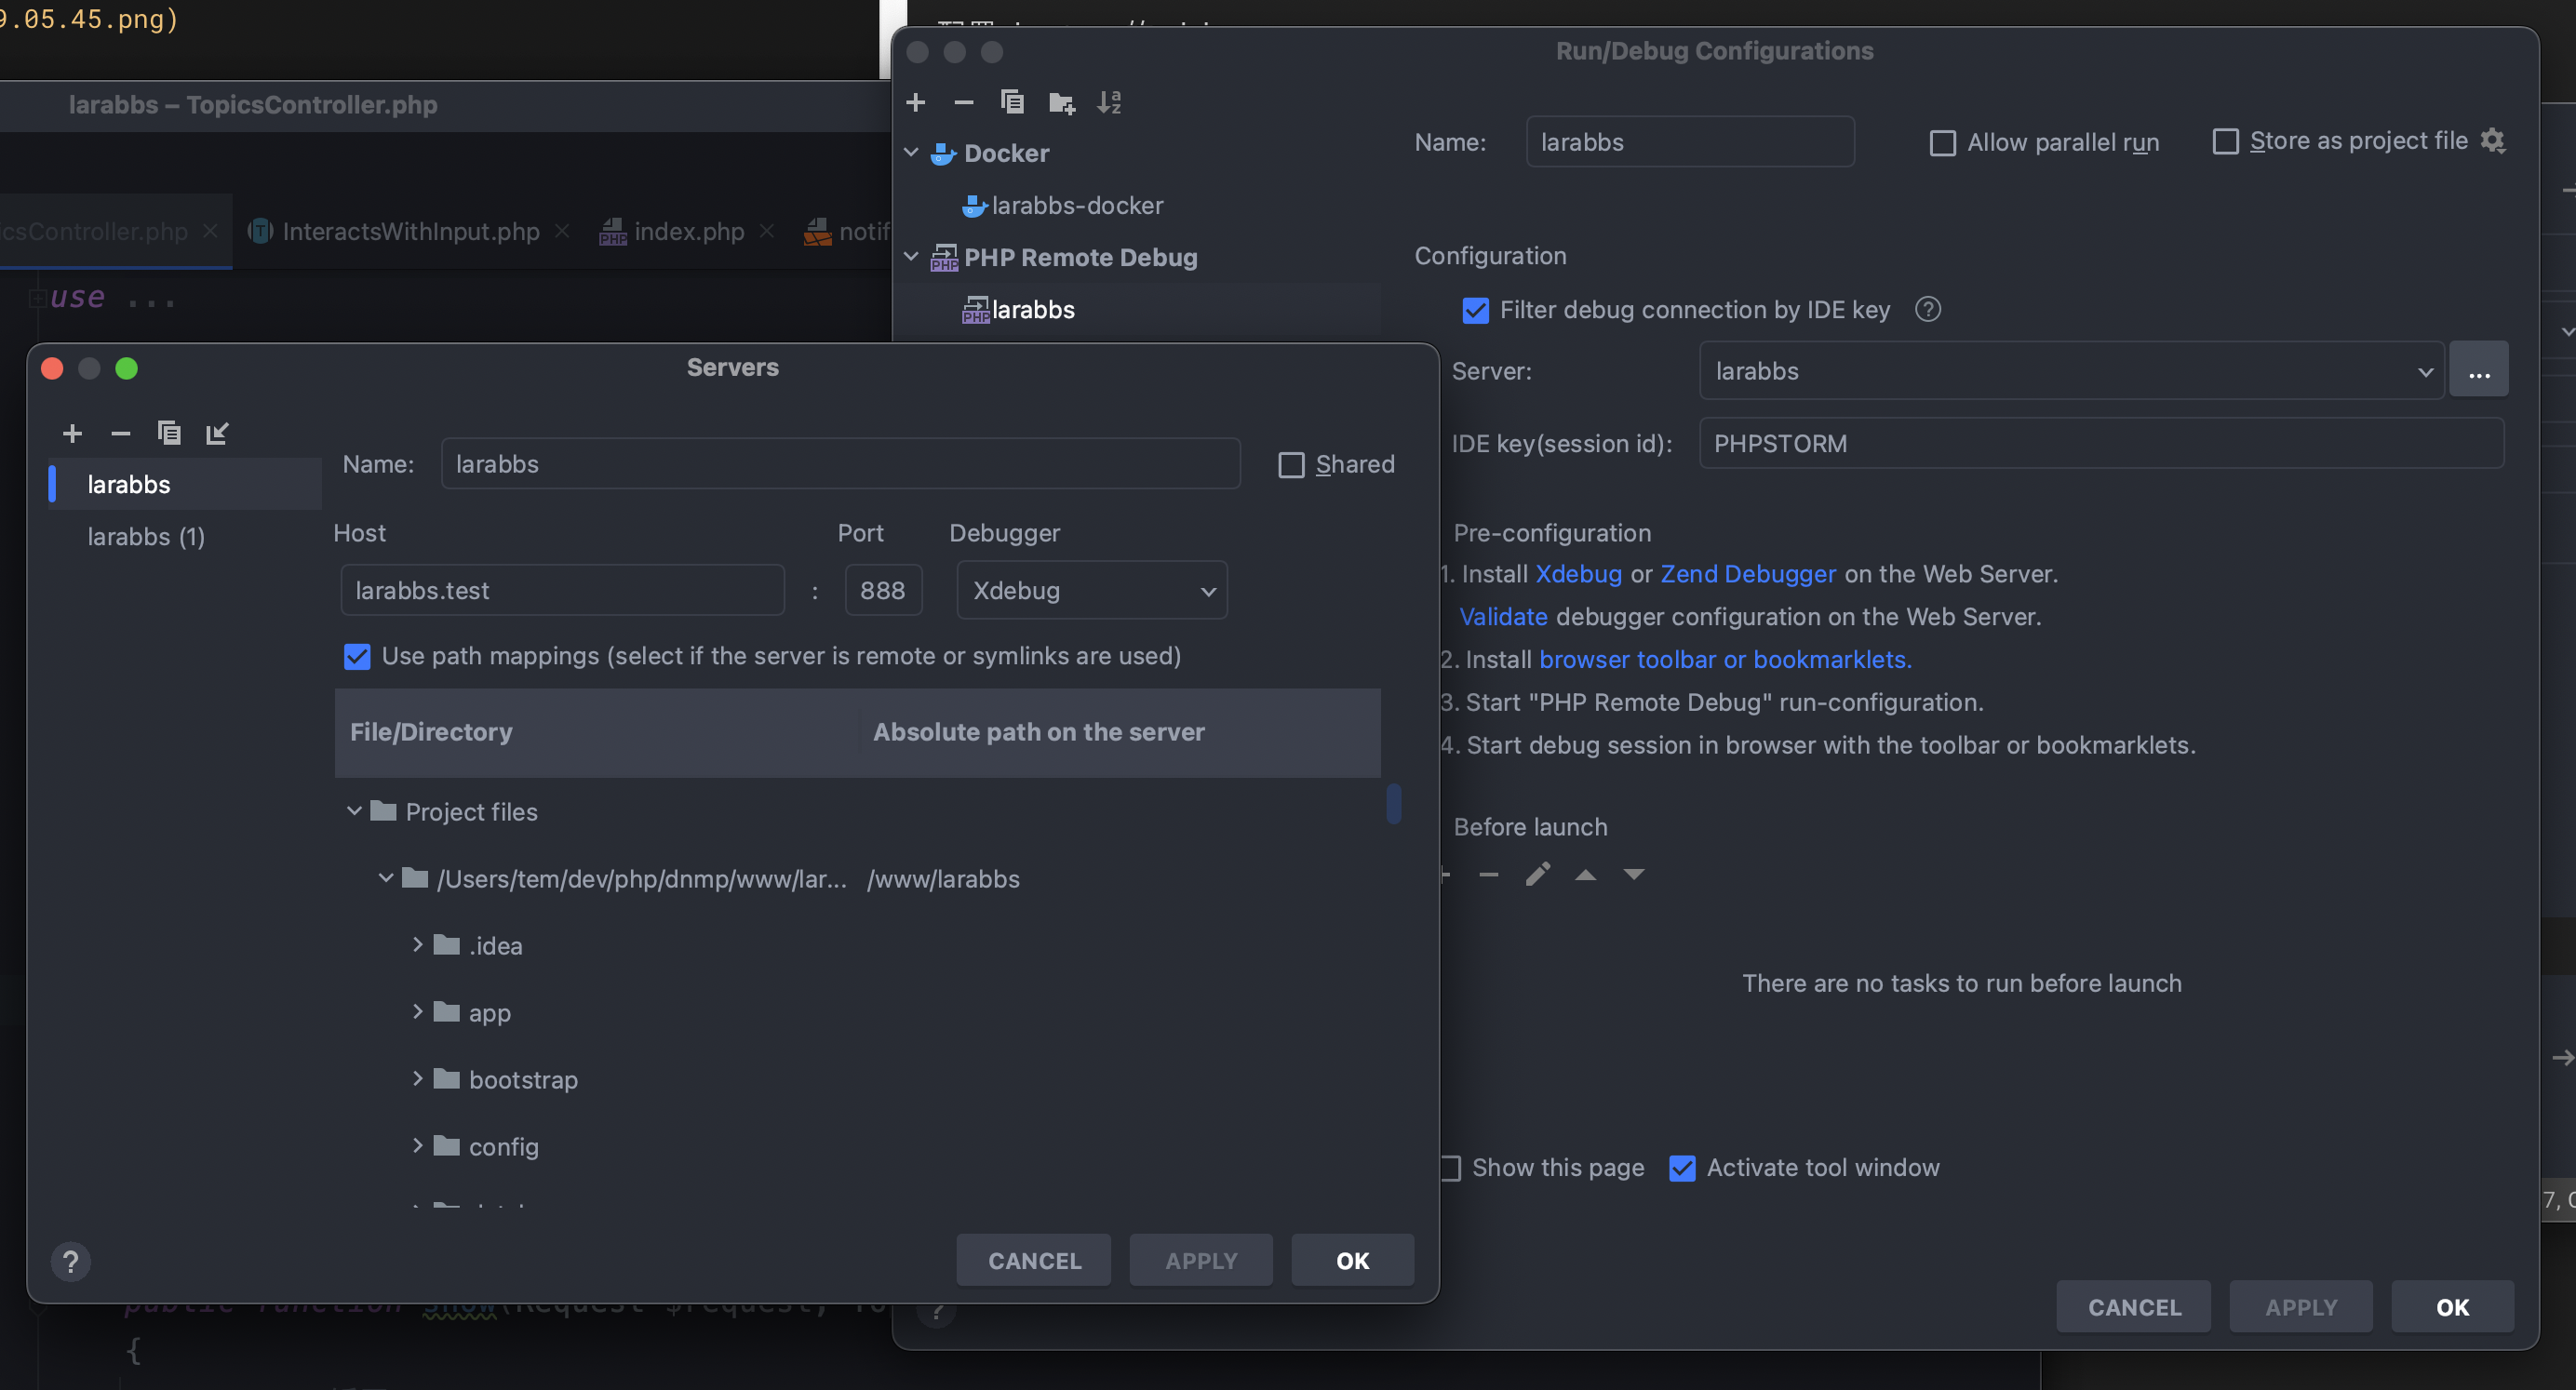This screenshot has width=2576, height=1390.
Task: Click save to folder icon in Run/Debug
Action: tap(1061, 102)
